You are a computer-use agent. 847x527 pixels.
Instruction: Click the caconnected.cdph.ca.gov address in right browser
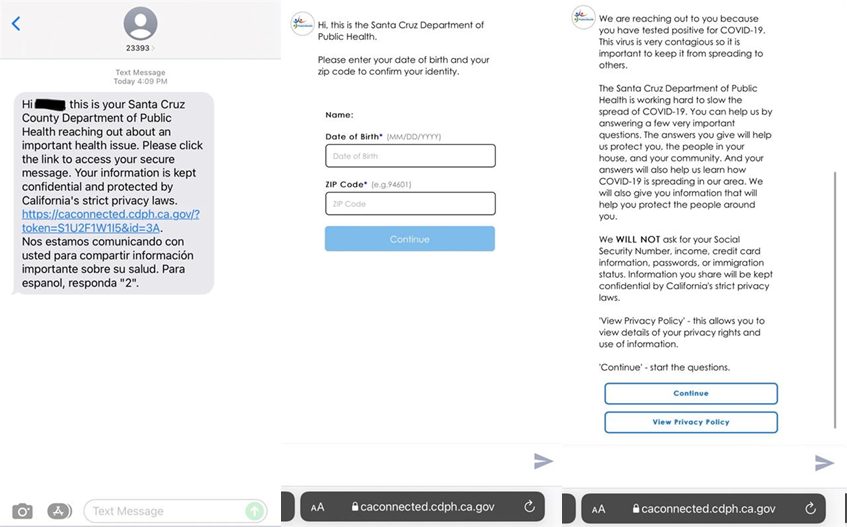tap(708, 509)
